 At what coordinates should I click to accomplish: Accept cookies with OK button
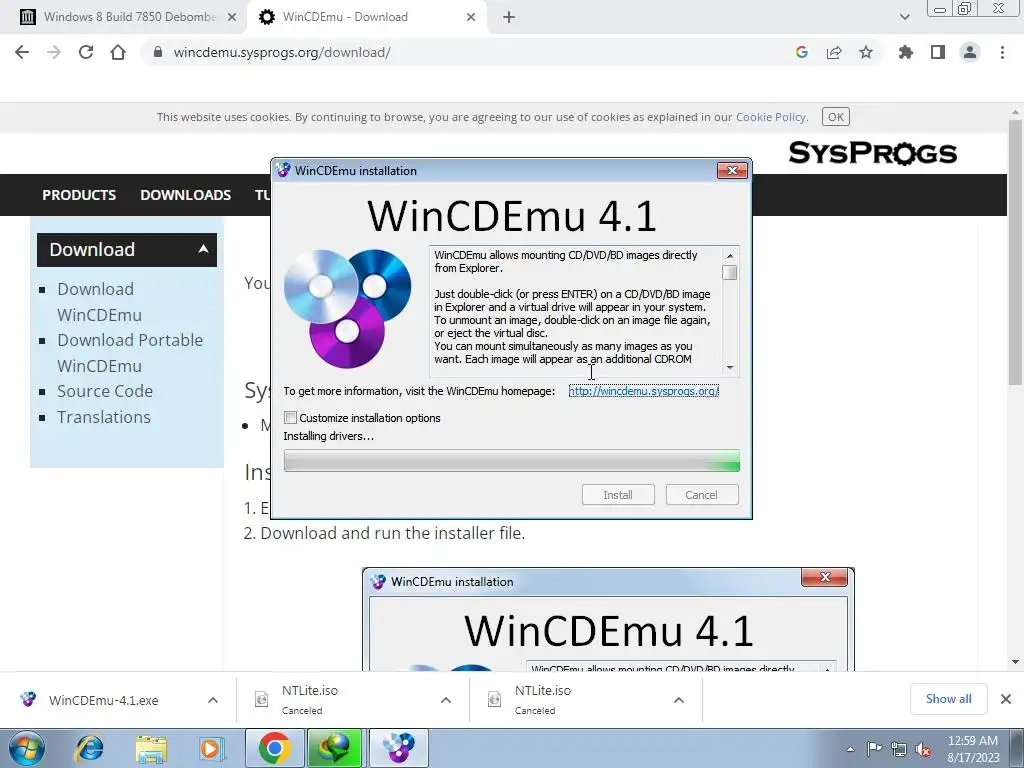point(835,117)
